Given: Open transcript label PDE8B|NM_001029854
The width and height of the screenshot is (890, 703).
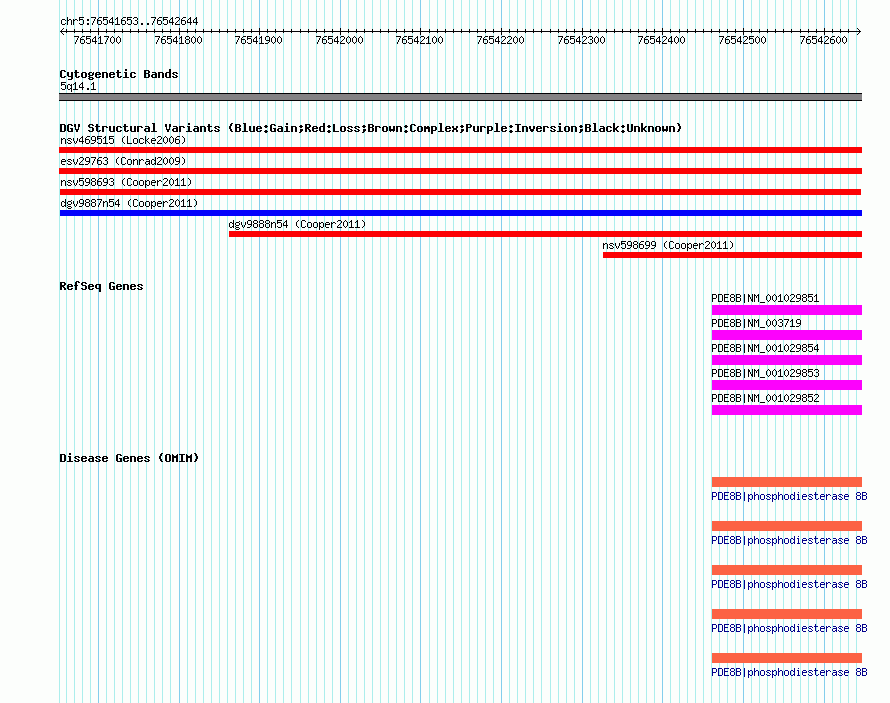Looking at the screenshot, I should (x=765, y=348).
